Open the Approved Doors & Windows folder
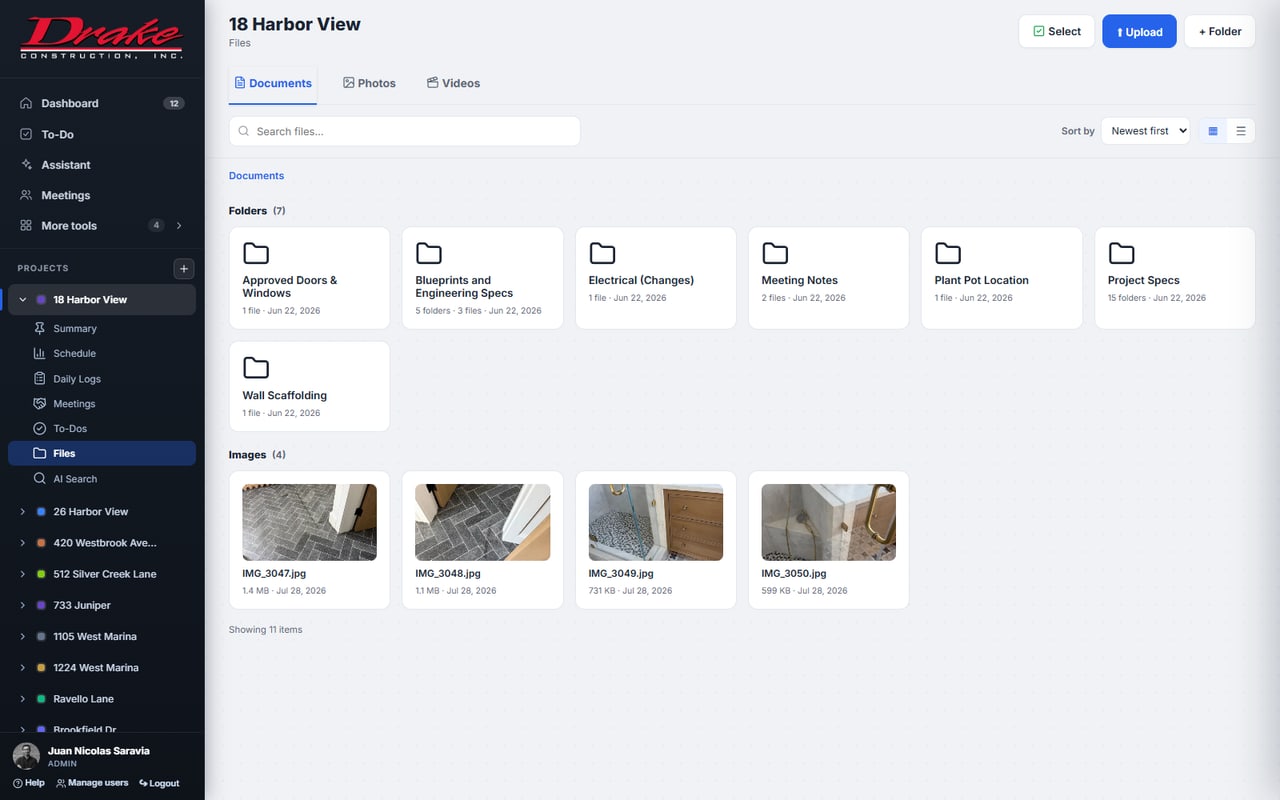 310,278
